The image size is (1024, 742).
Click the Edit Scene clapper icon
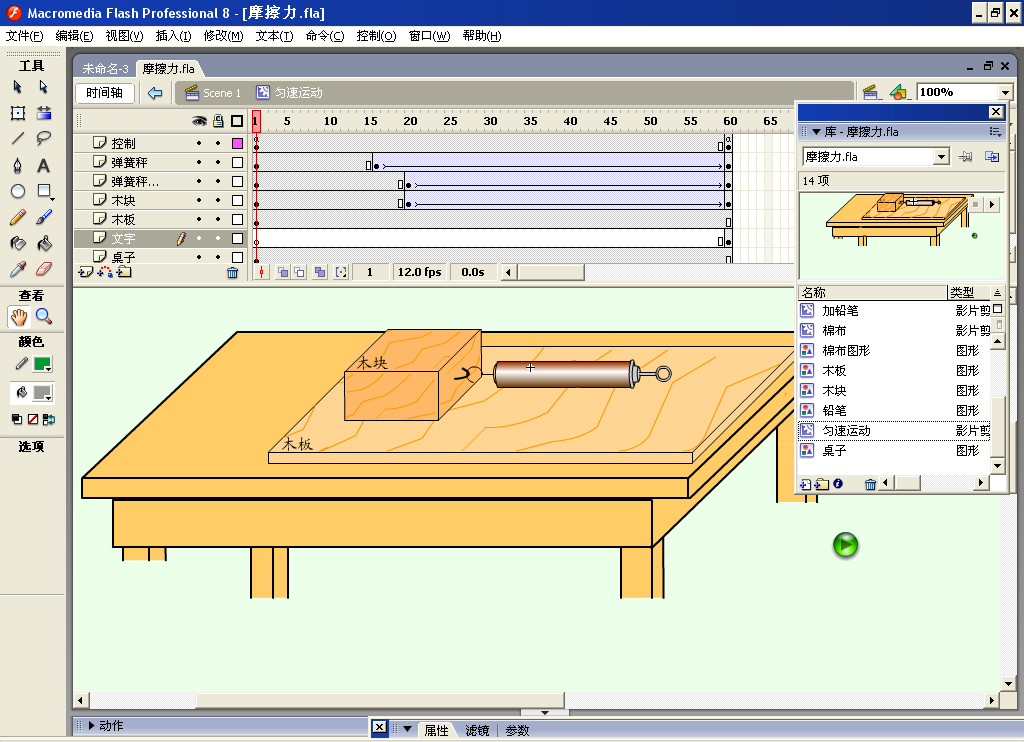tap(870, 93)
